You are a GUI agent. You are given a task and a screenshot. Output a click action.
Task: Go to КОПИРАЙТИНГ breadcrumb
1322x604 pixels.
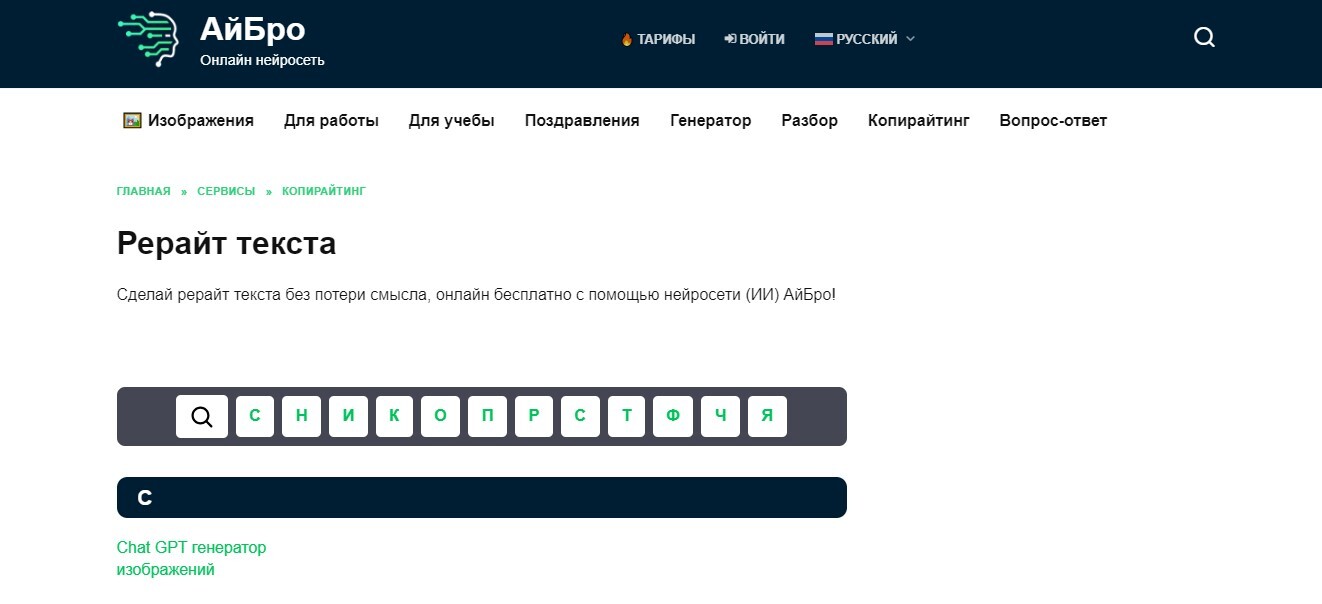tap(324, 191)
